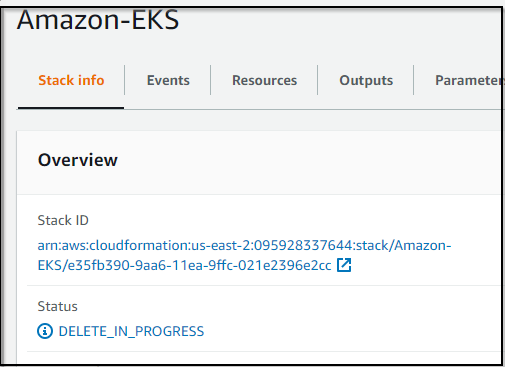Click the EKS/e35fb390 line of the ARN
Image resolution: width=505 pixels, height=367 pixels.
click(184, 266)
